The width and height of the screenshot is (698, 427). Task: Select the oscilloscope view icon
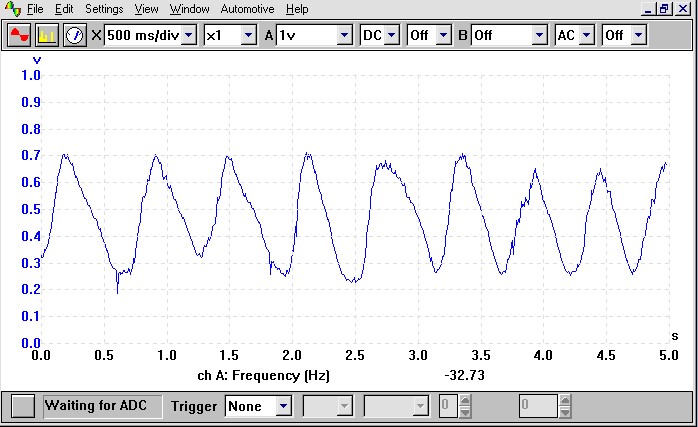point(19,35)
